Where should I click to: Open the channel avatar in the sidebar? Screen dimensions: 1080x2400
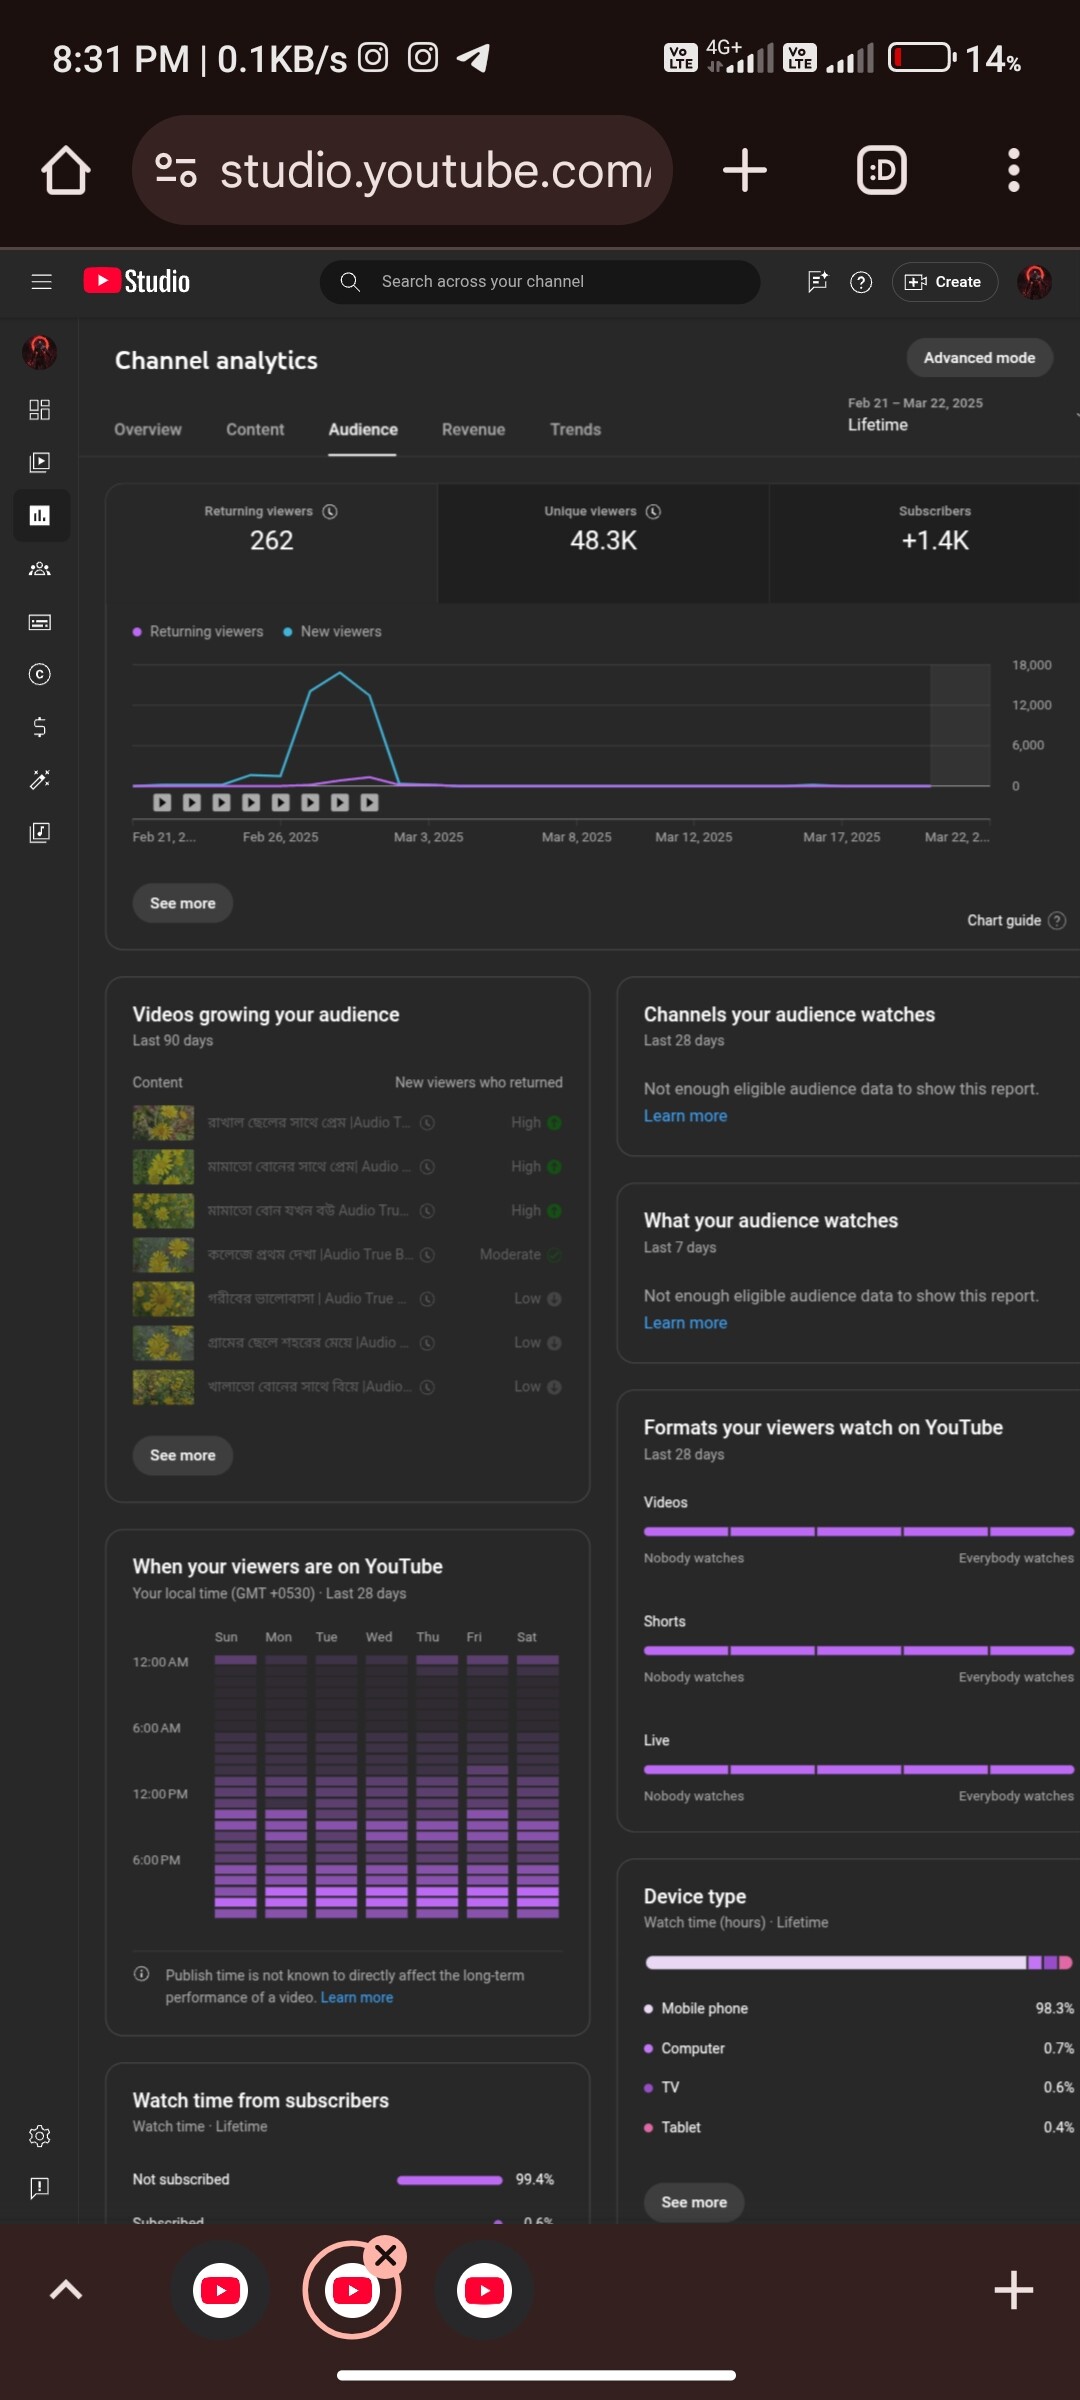[40, 352]
